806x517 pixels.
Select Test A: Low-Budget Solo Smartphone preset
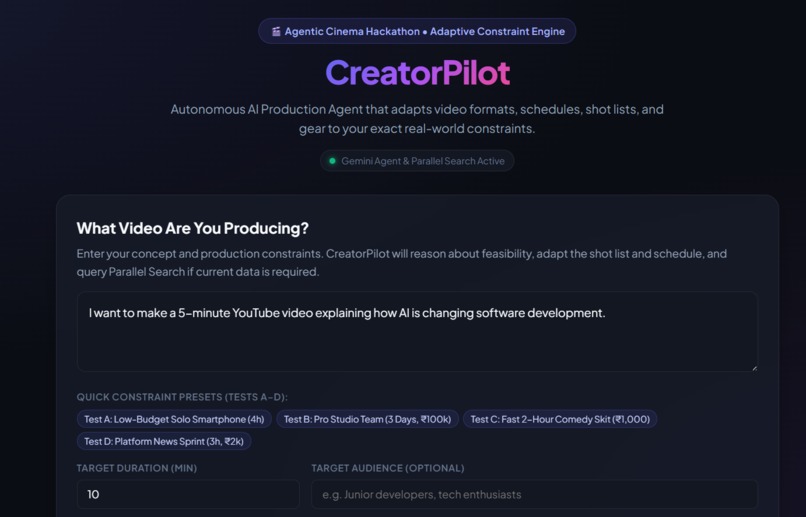174,419
